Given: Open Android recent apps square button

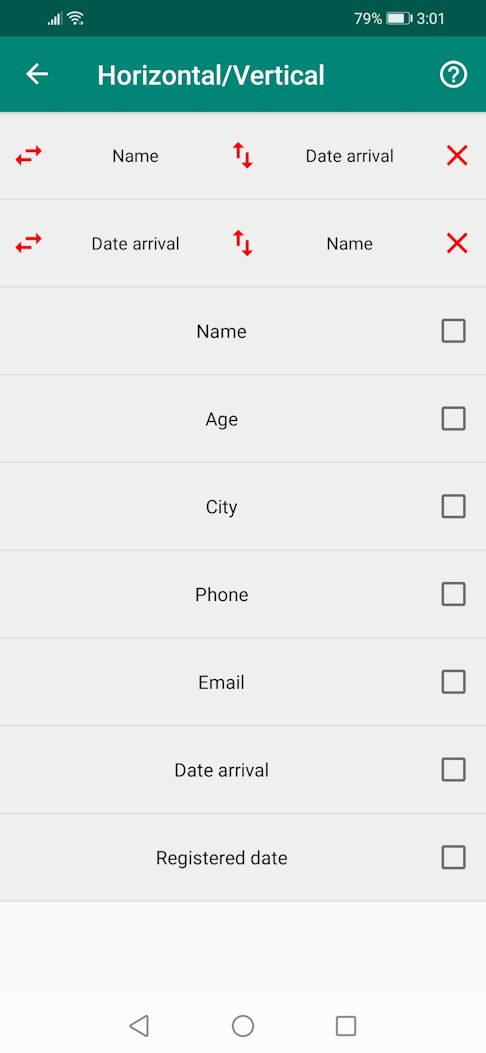Looking at the screenshot, I should click(346, 1025).
